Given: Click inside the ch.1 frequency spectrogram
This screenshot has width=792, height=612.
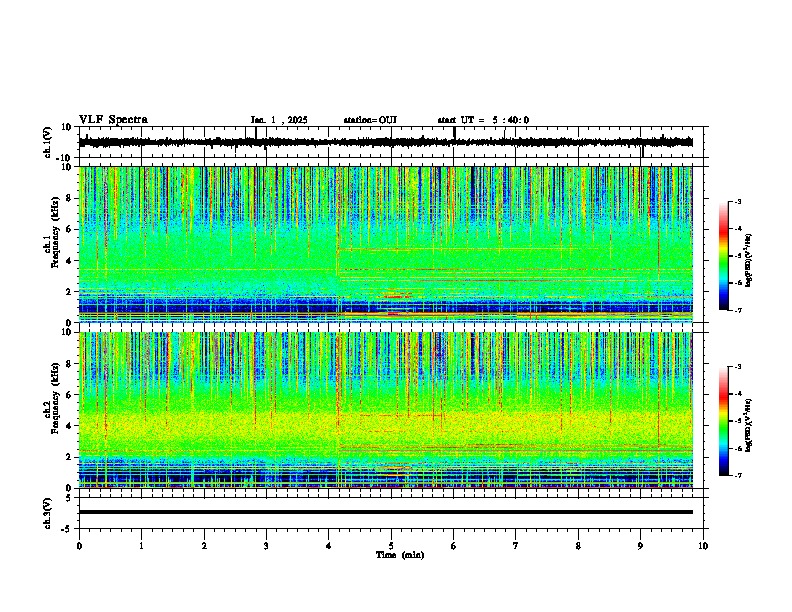Looking at the screenshot, I should tap(385, 244).
